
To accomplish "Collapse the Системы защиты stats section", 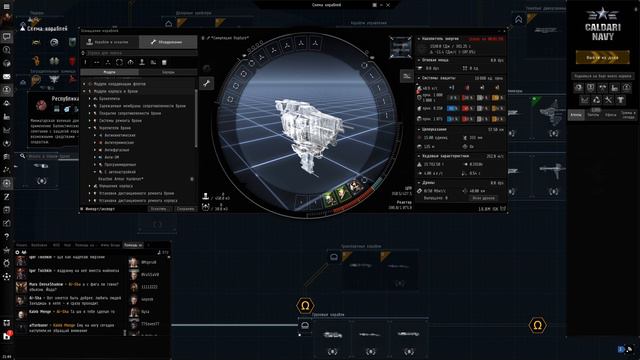I will click(x=419, y=78).
